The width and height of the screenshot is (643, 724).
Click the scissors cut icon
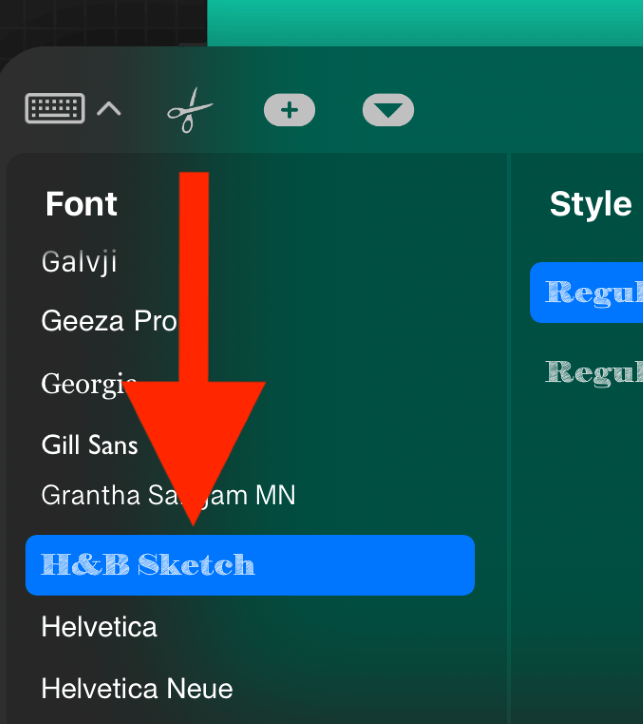click(189, 110)
